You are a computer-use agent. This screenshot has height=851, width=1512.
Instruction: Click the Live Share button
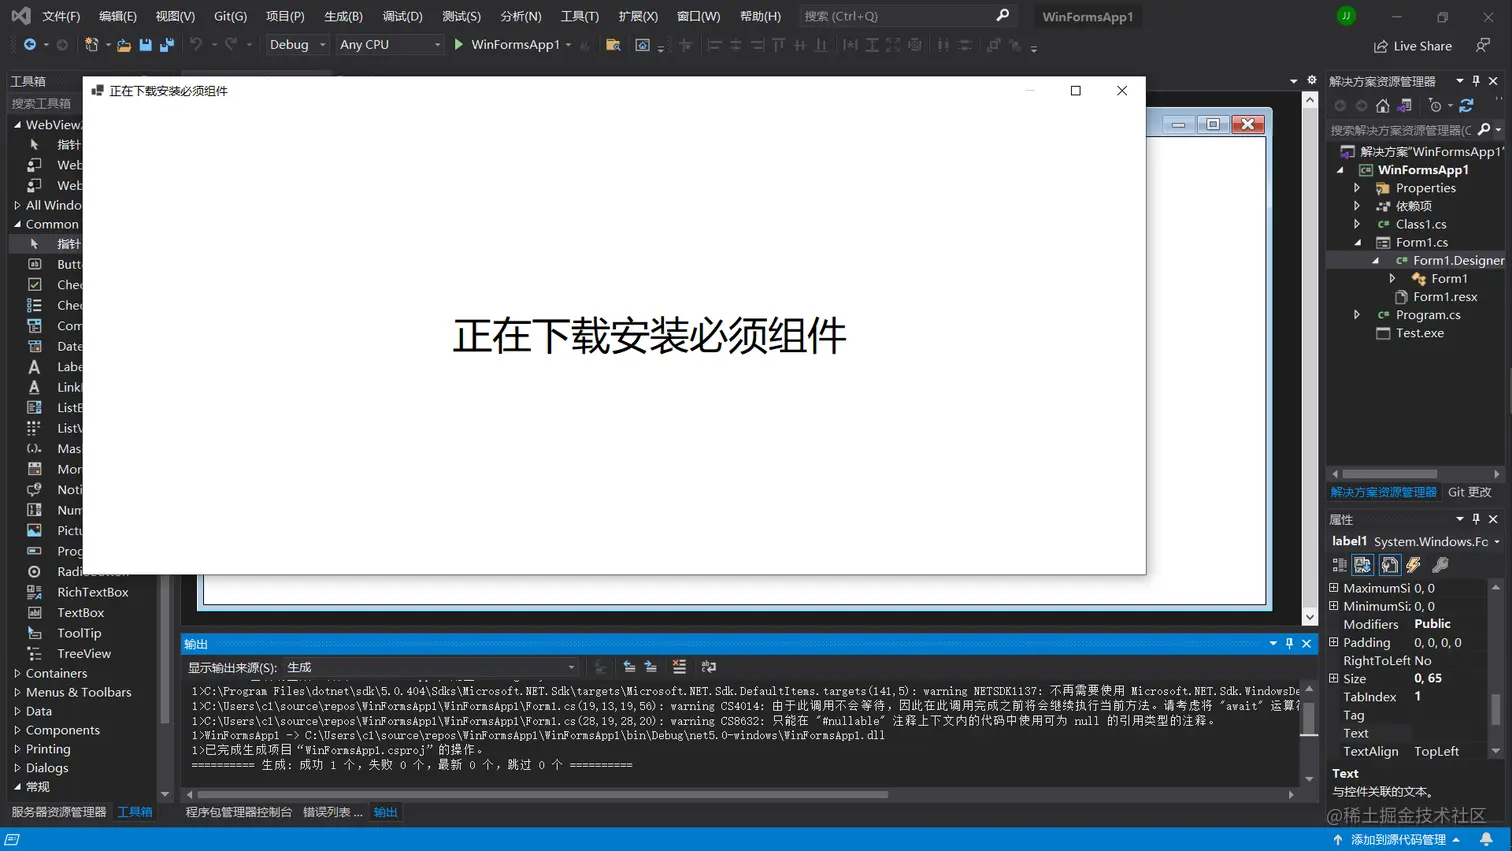click(x=1413, y=46)
